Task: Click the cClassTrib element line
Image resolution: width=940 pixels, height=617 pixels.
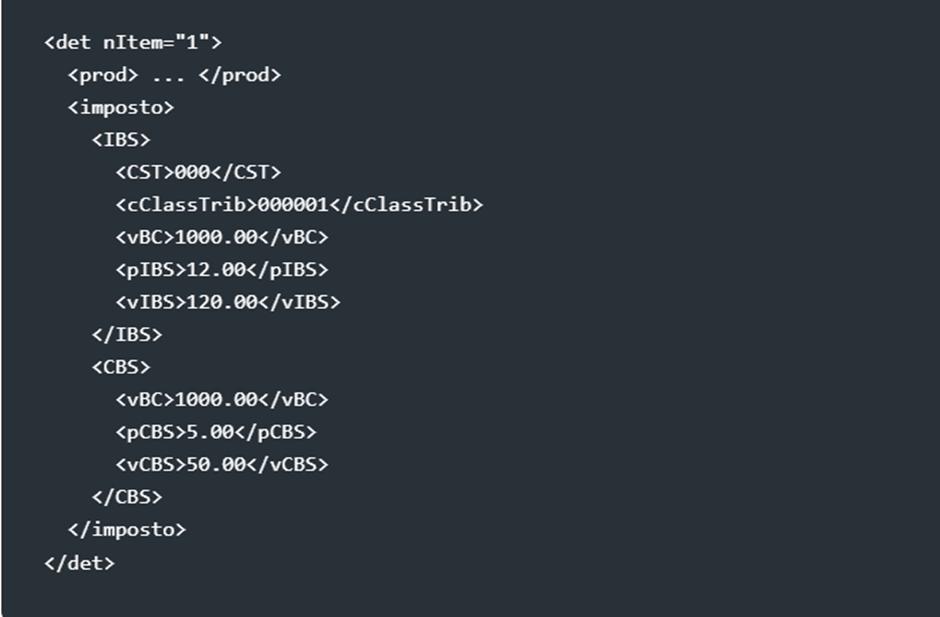Action: (299, 205)
